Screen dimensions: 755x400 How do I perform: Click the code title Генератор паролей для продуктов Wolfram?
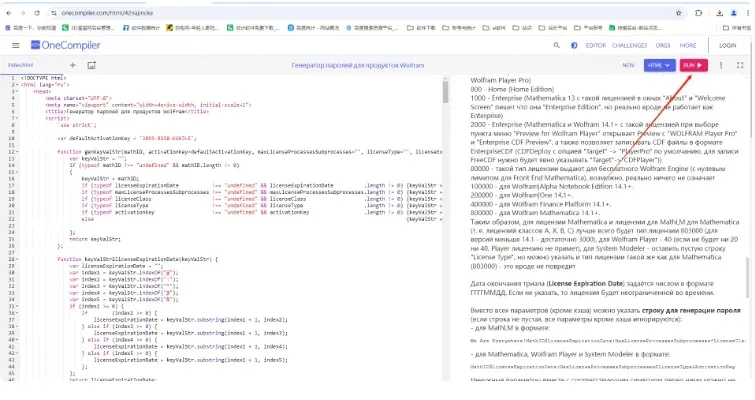[x=358, y=65]
